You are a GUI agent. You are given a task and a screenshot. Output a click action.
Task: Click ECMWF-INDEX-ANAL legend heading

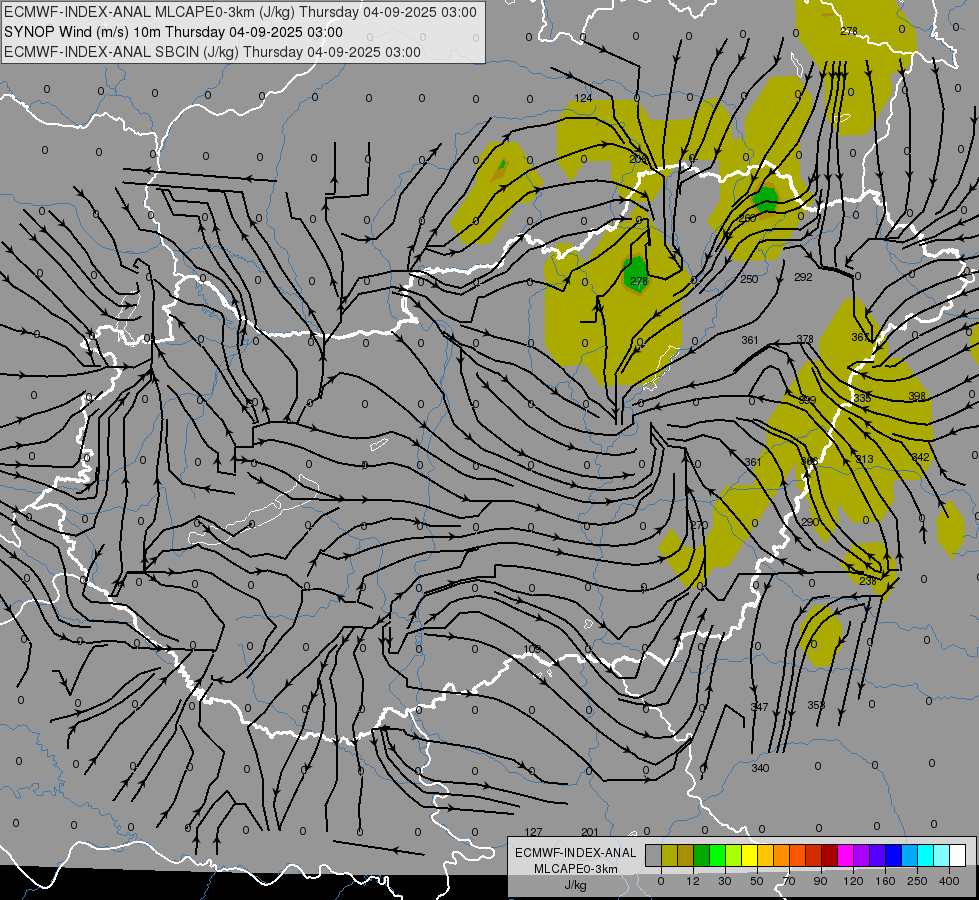point(575,853)
